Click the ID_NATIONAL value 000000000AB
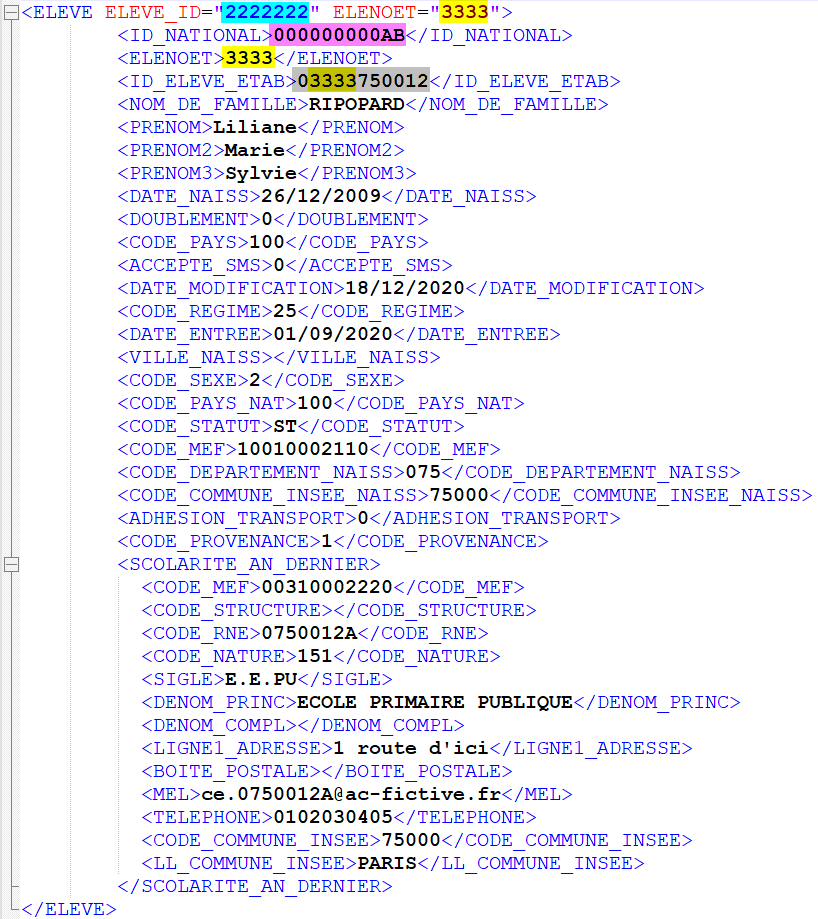 coord(339,36)
